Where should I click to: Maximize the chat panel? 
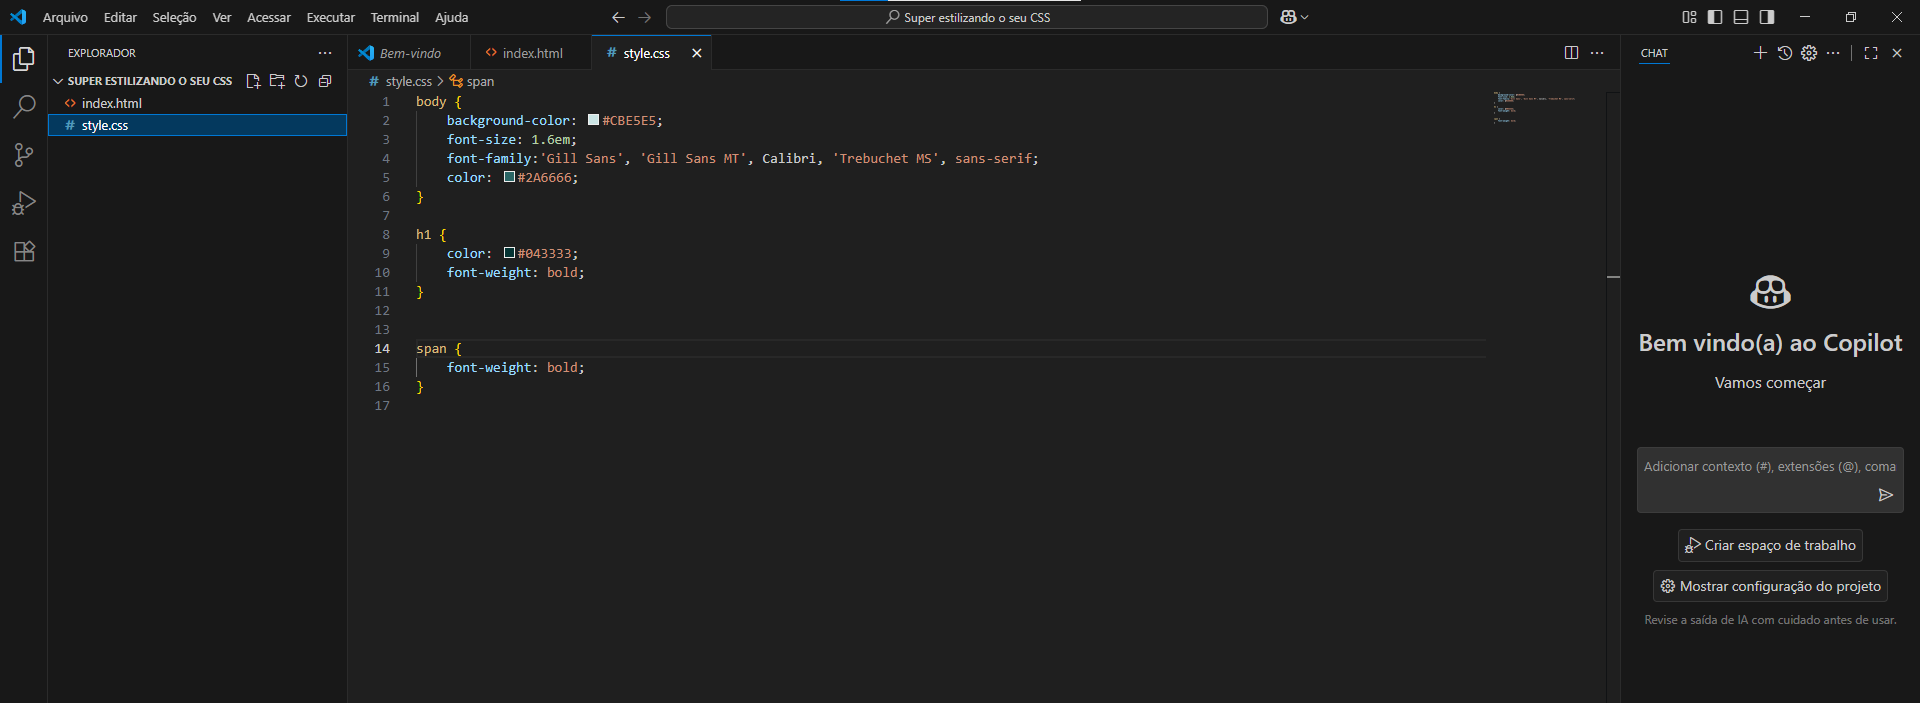[x=1871, y=53]
